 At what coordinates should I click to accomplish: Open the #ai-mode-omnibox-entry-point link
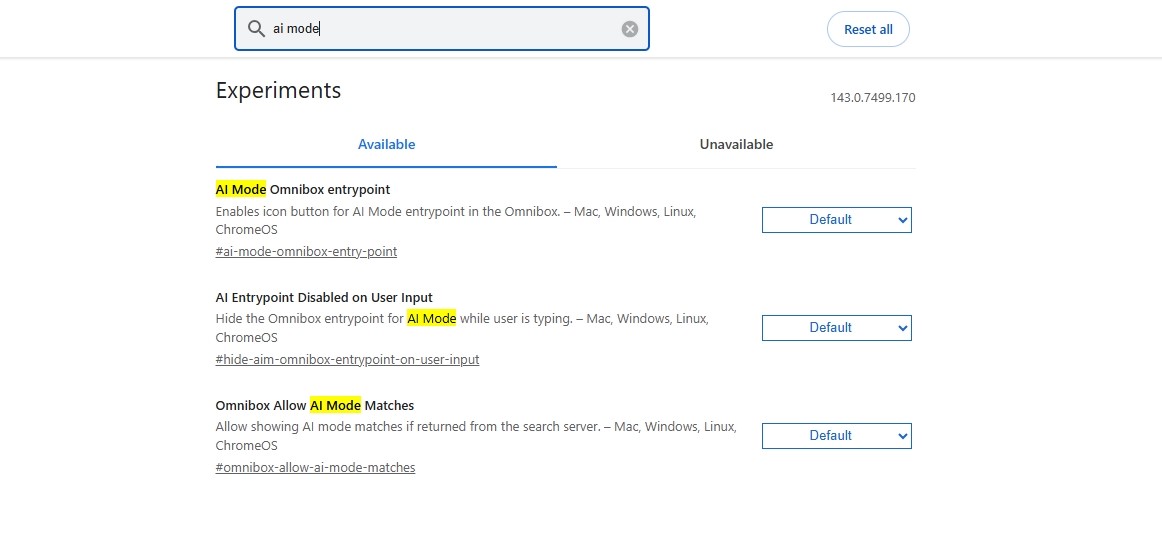tap(306, 252)
